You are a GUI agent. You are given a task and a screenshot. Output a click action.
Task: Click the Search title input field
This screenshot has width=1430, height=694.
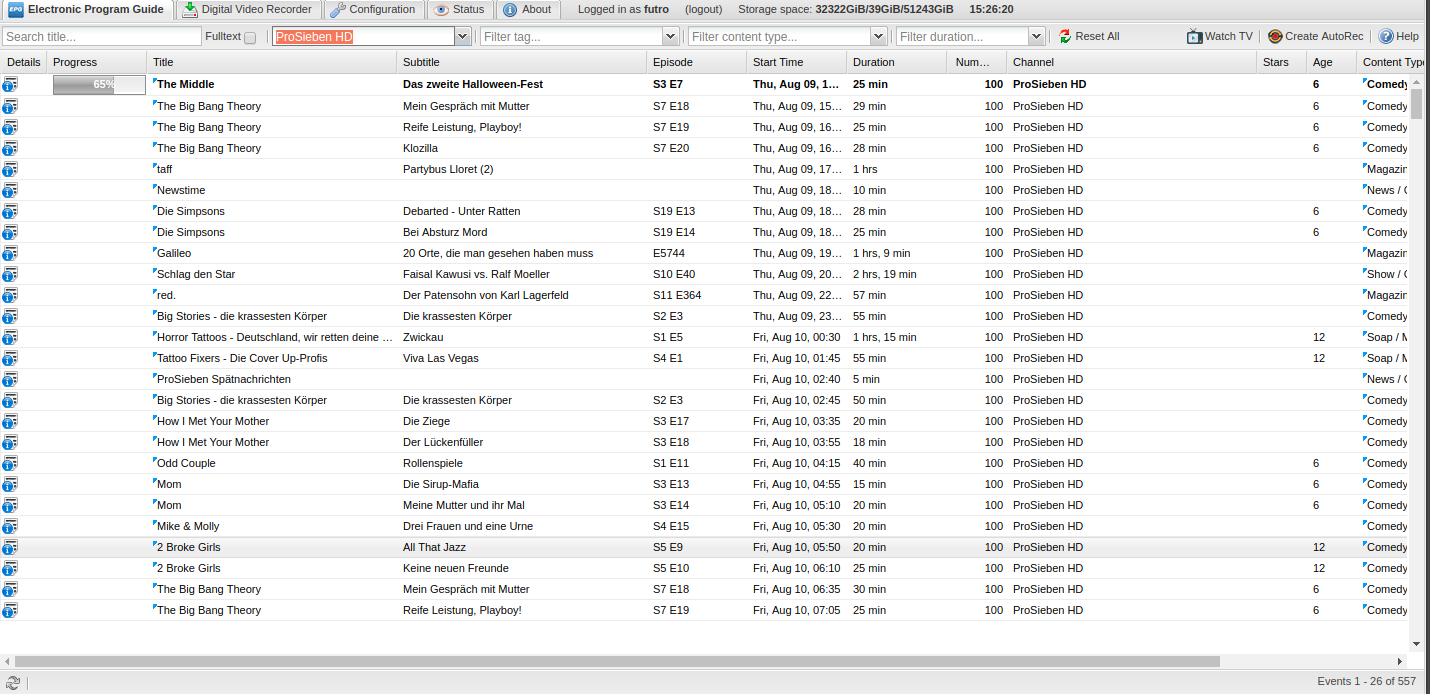(x=102, y=37)
